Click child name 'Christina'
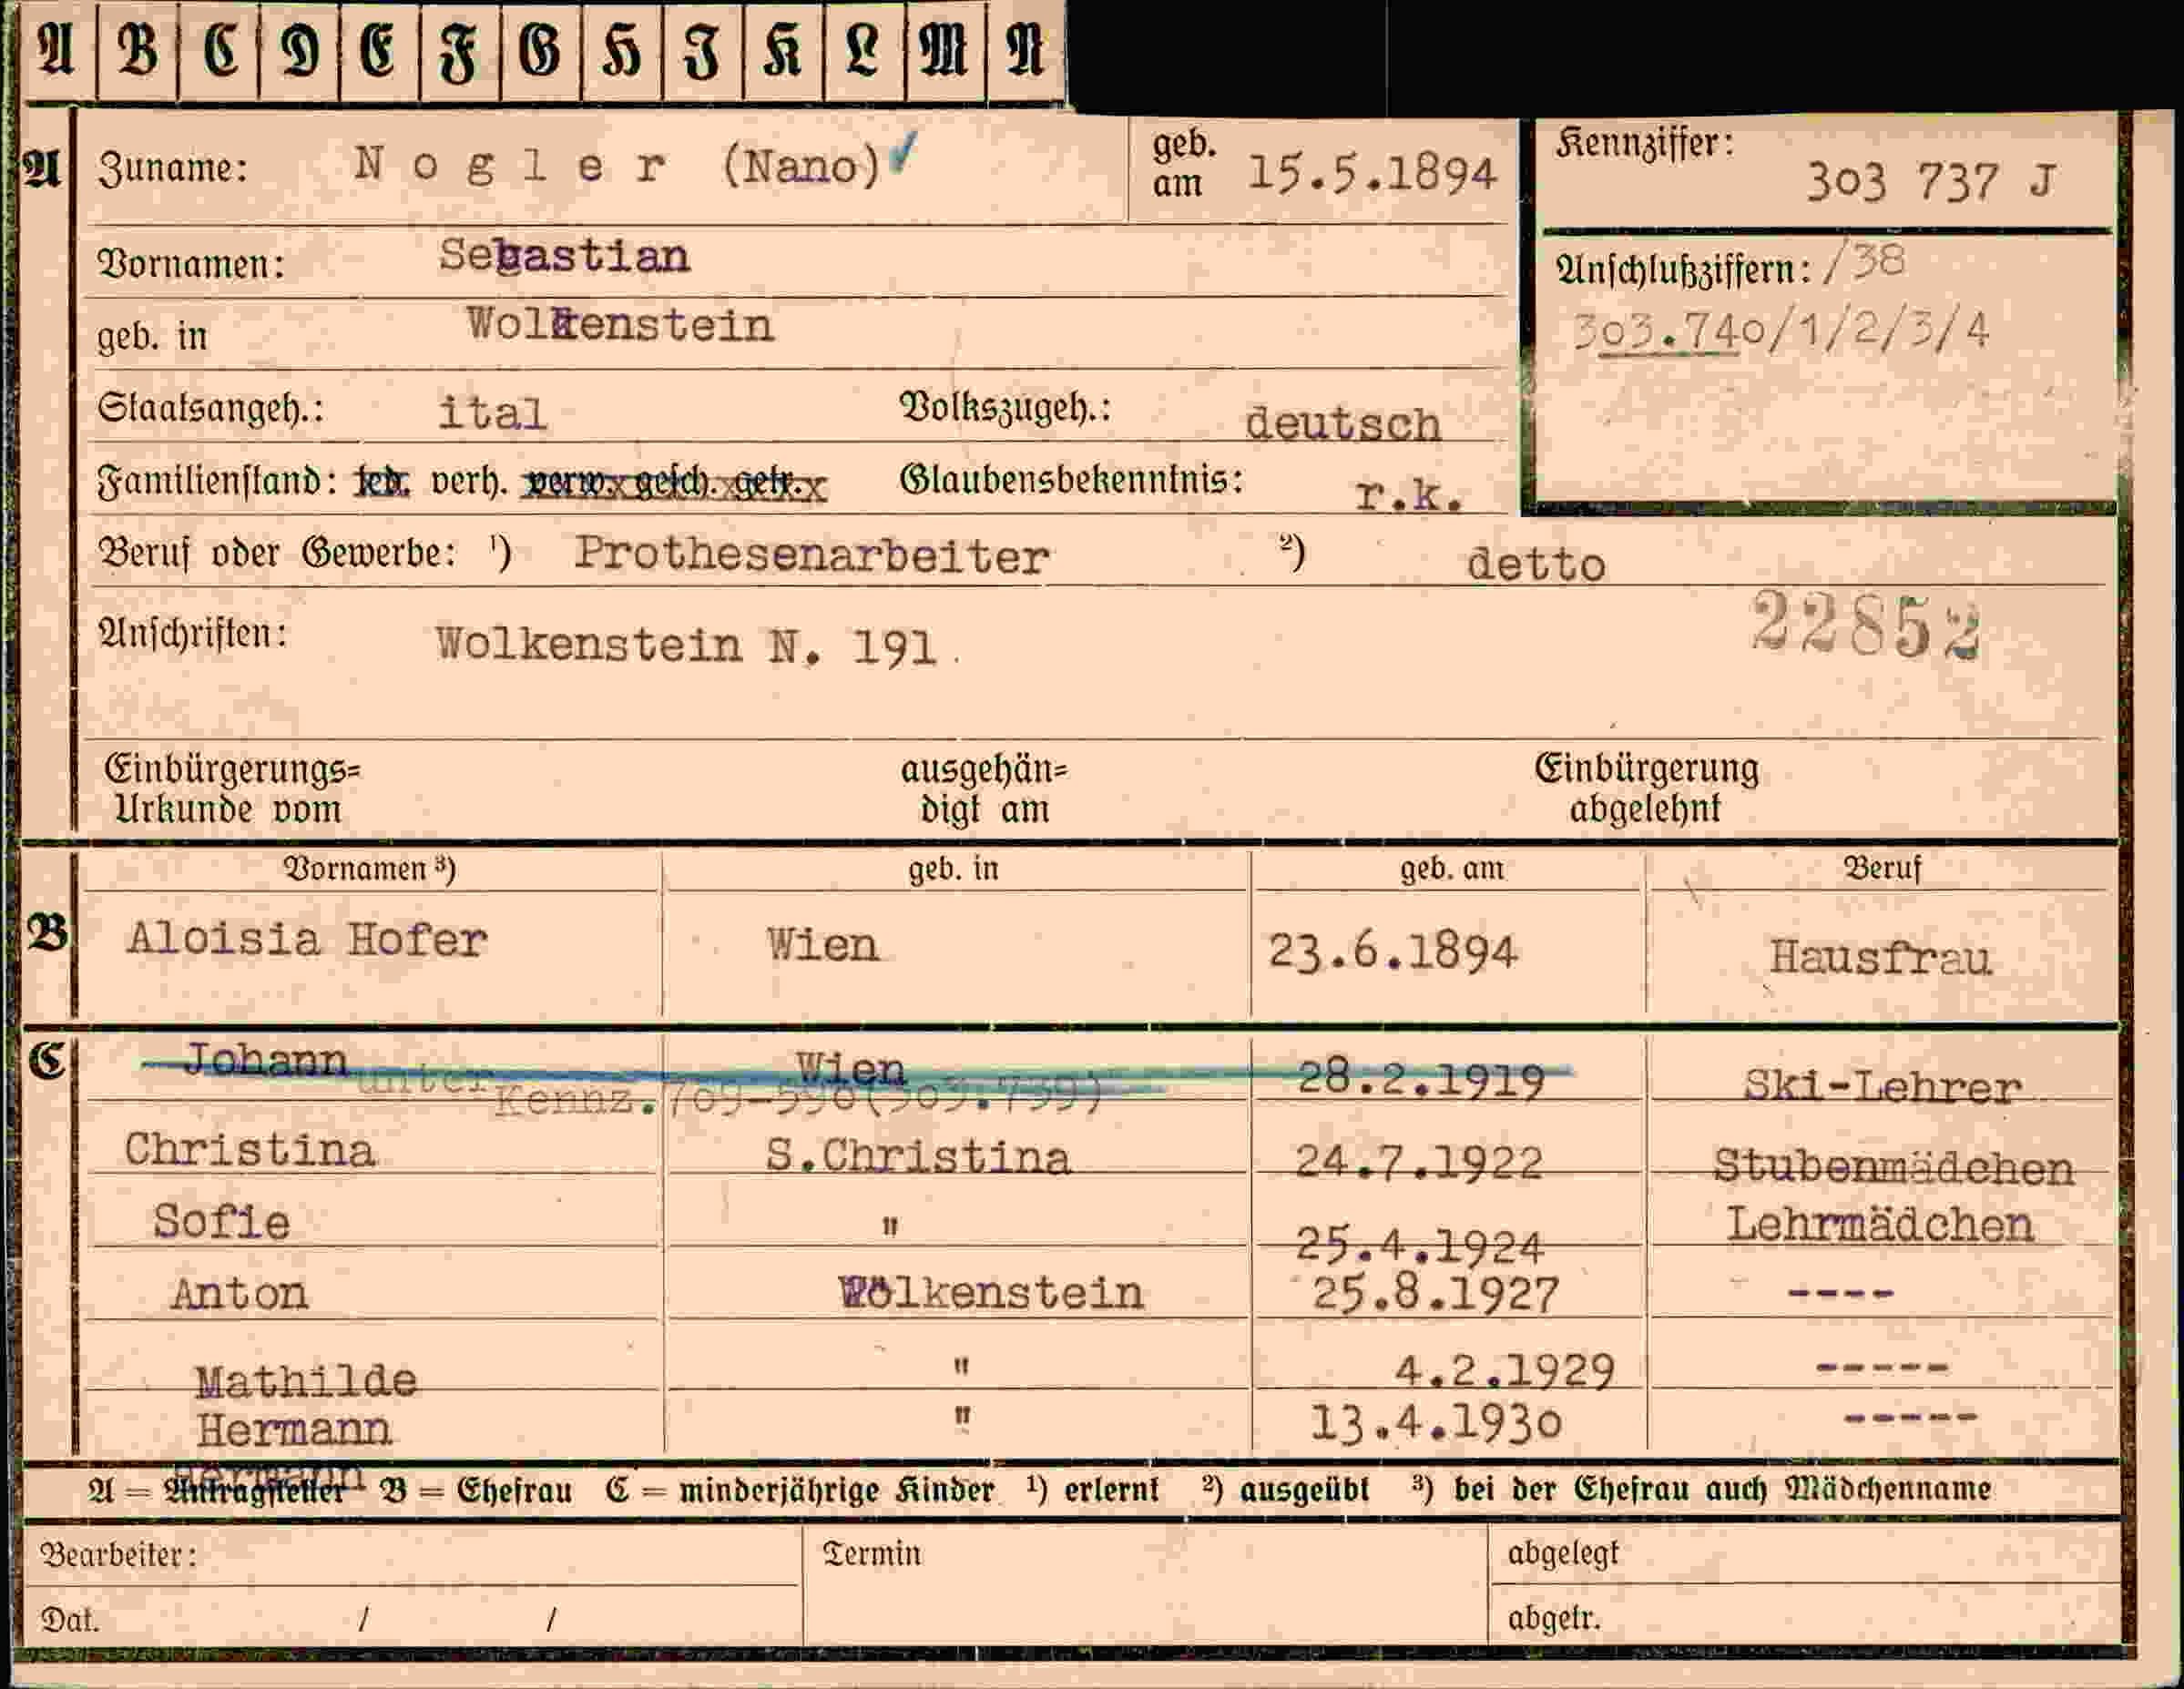The image size is (2184, 1689). pyautogui.click(x=250, y=1151)
